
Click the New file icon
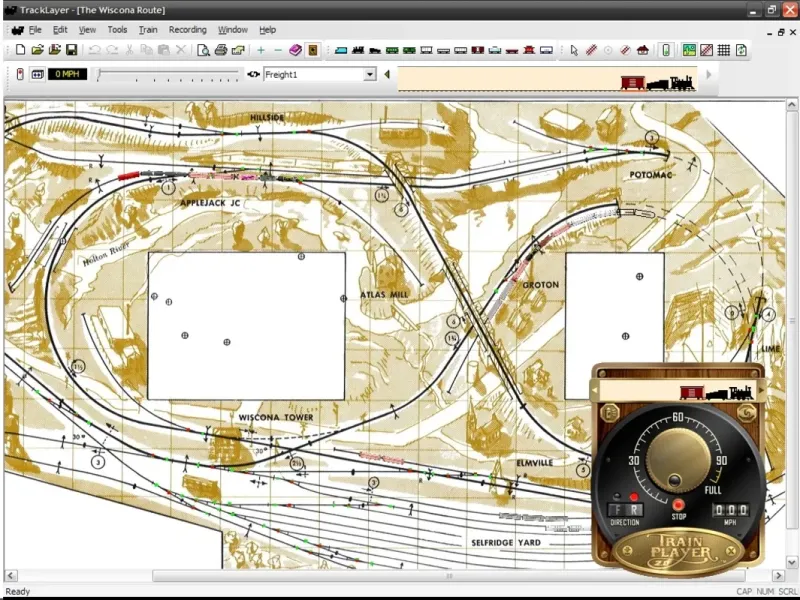[x=20, y=49]
